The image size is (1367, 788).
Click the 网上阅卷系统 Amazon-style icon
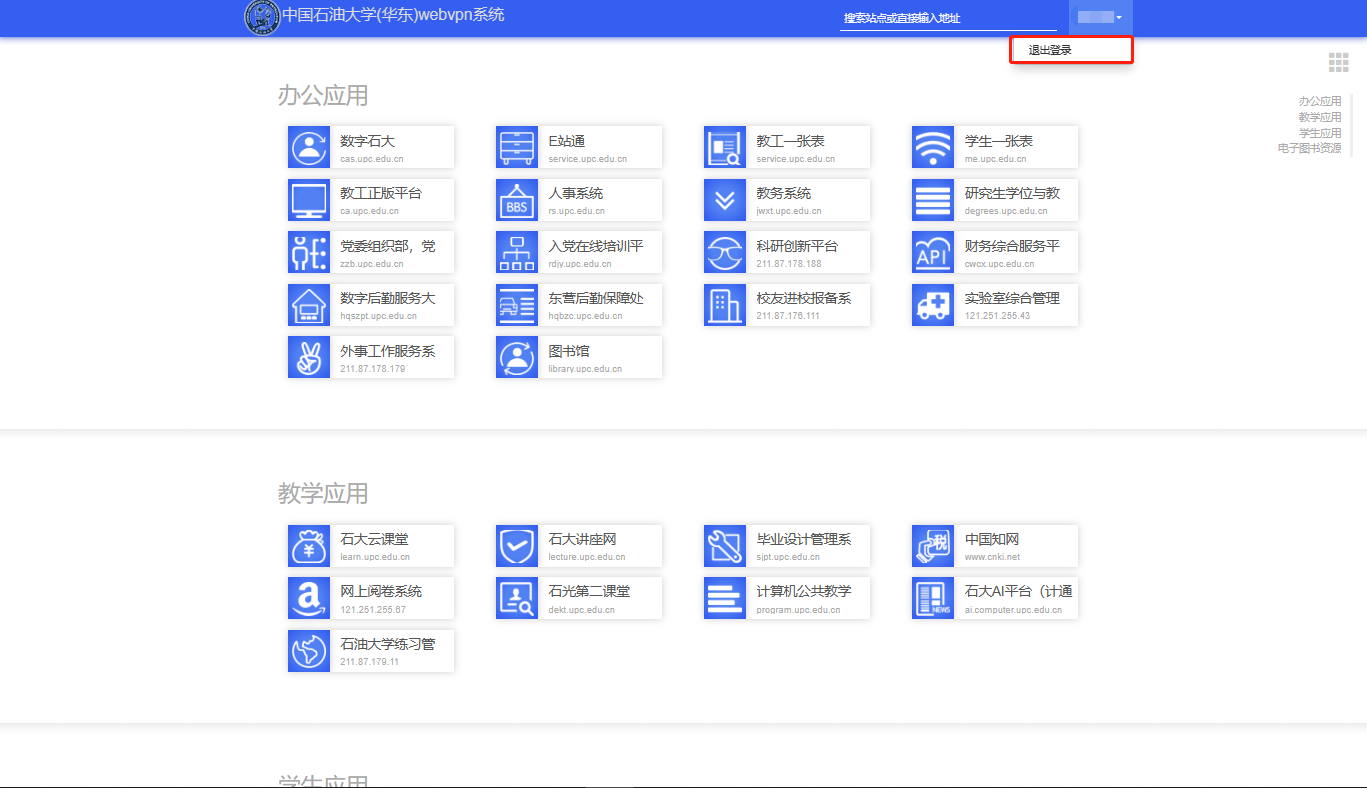(309, 598)
